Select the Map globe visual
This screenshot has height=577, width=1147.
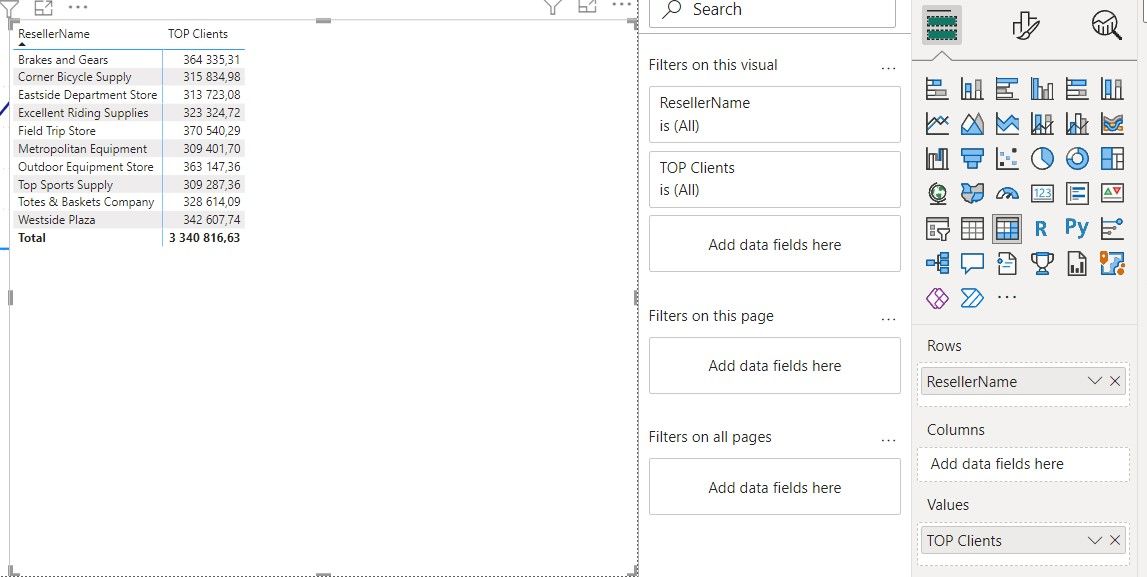coord(937,194)
